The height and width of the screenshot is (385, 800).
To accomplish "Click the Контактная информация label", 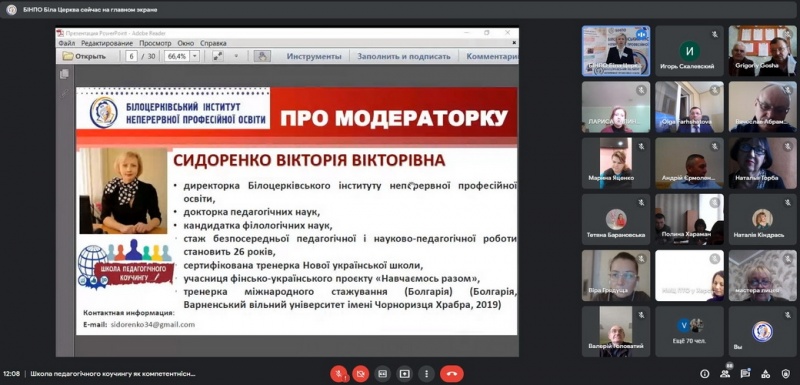I will click(x=129, y=313).
